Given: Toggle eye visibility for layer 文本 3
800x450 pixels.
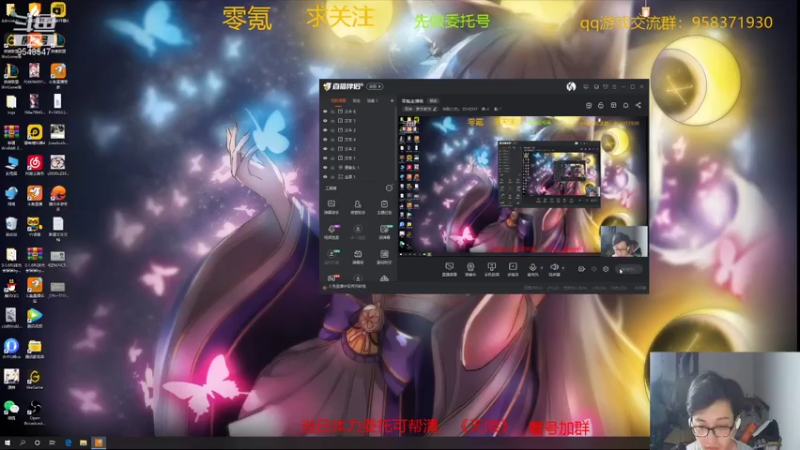Looking at the screenshot, I should pyautogui.click(x=325, y=130).
